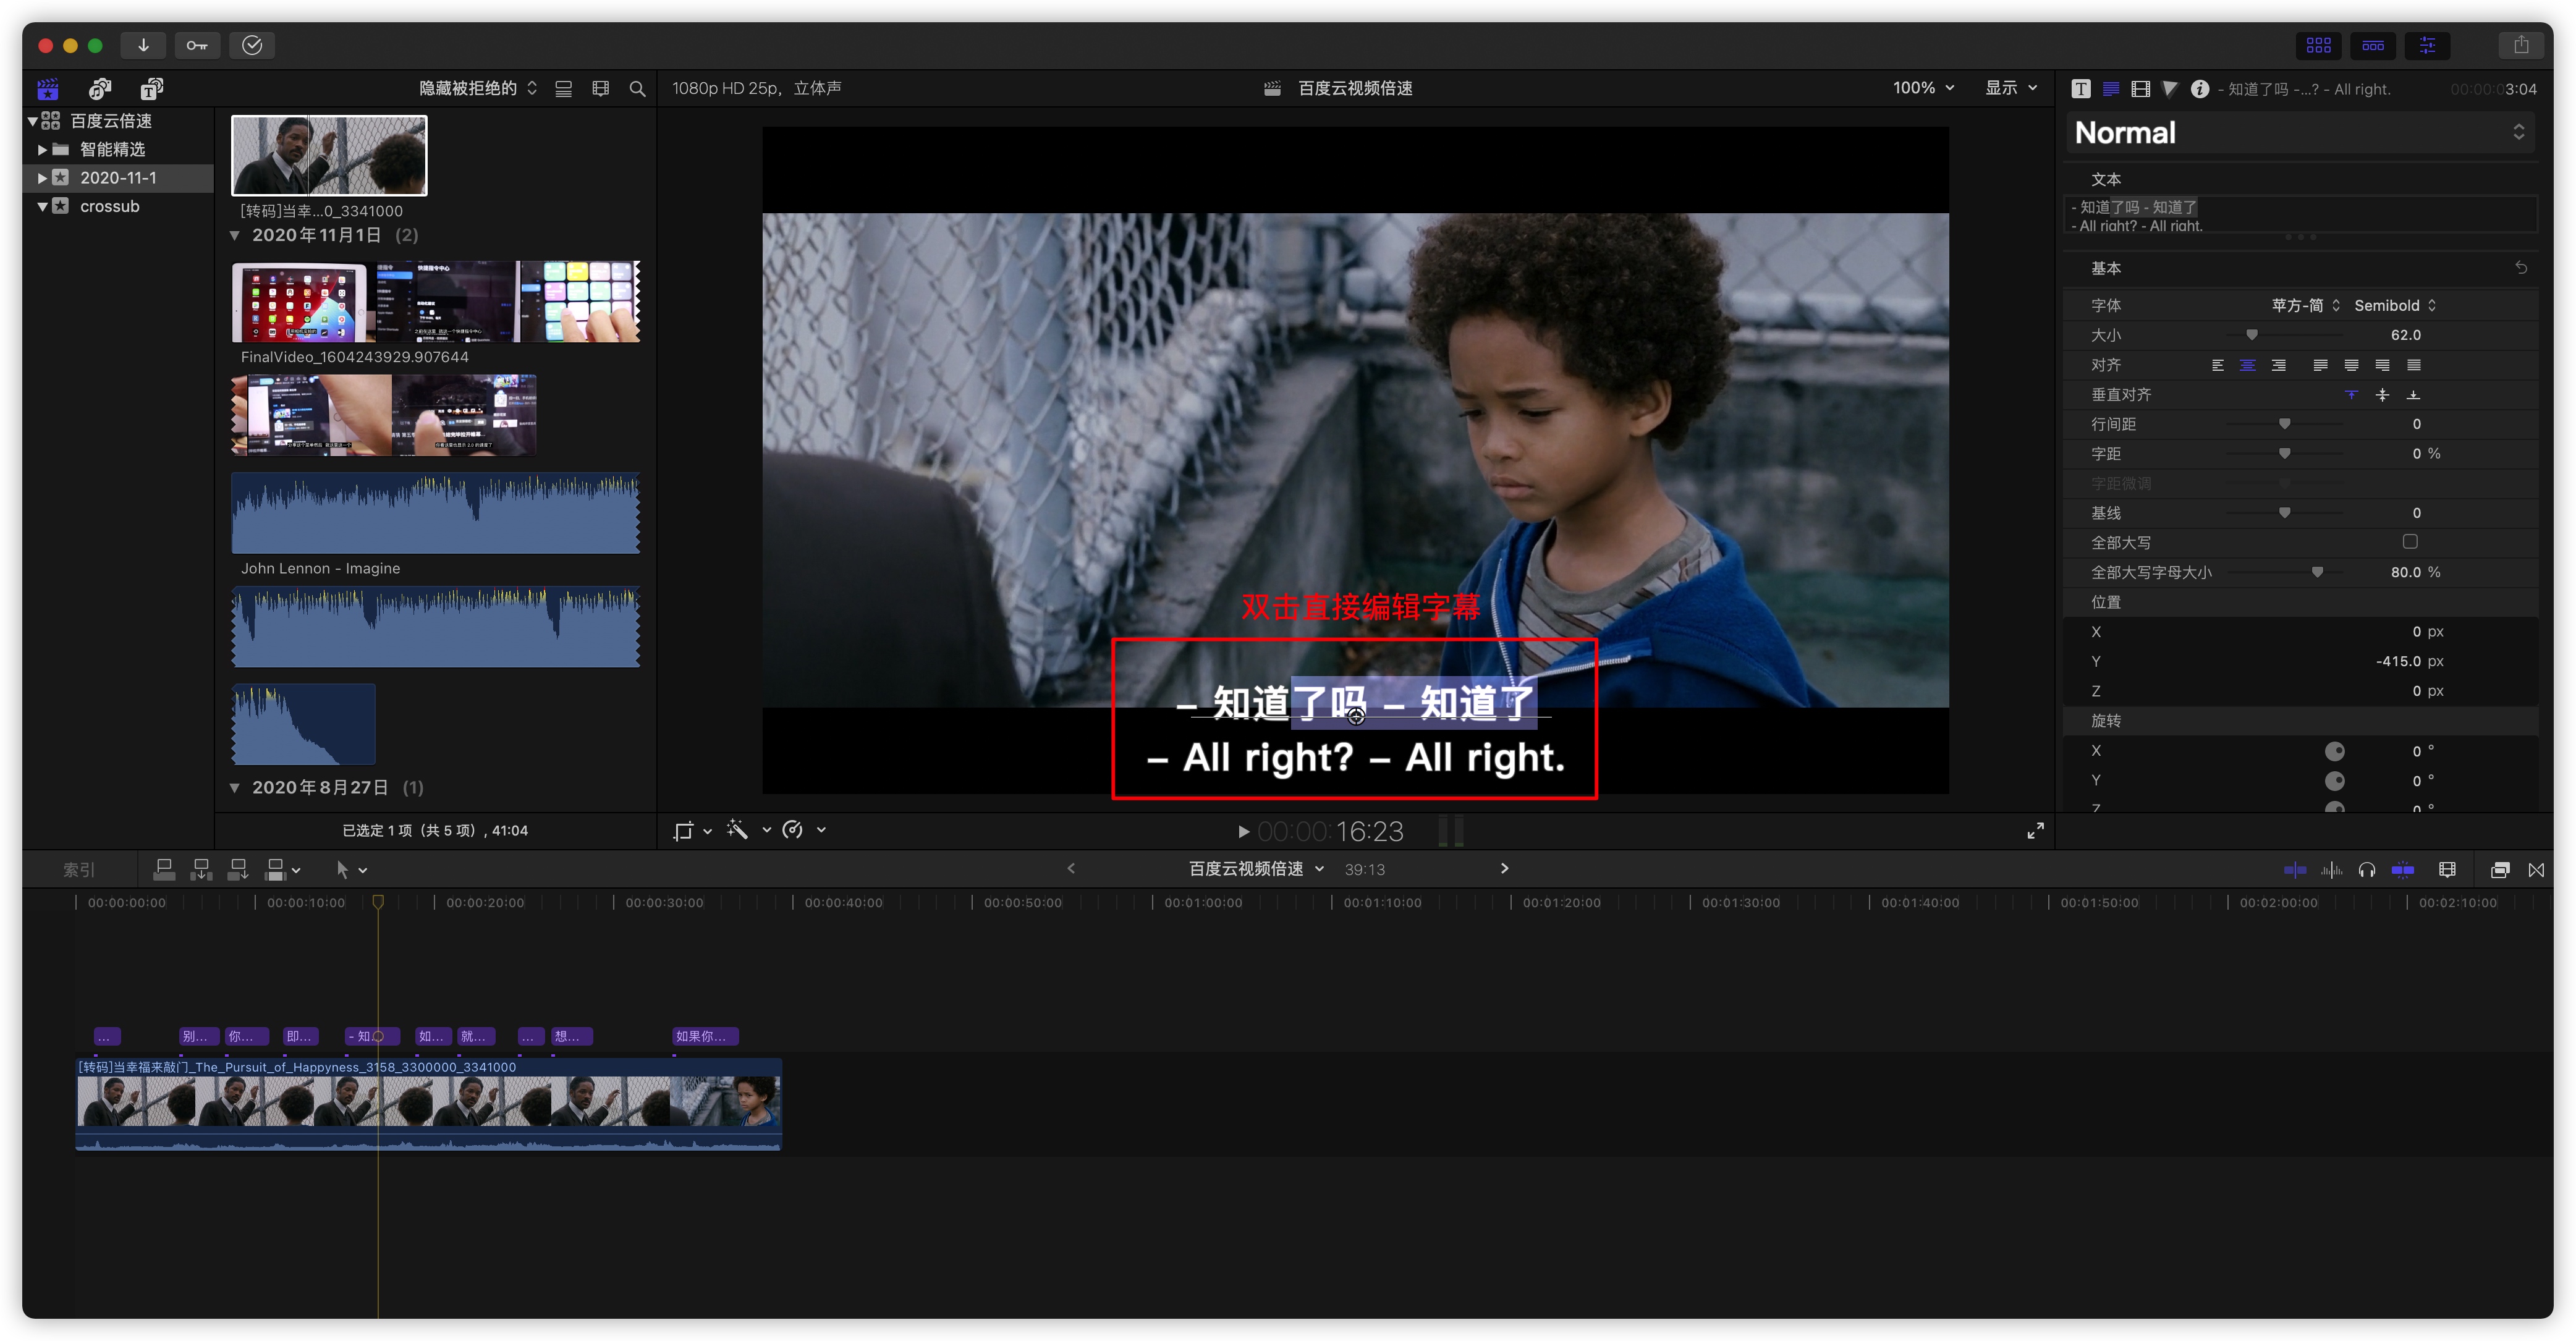Click the 索引 index button

[78, 870]
